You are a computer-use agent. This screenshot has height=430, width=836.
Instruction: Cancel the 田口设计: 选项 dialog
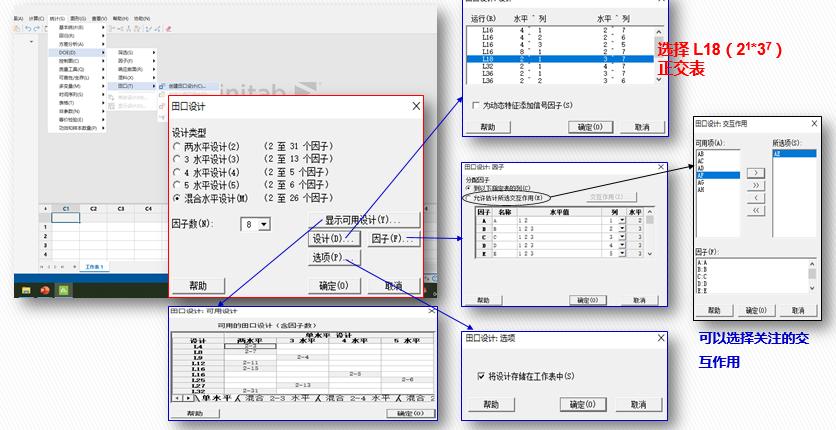click(639, 404)
